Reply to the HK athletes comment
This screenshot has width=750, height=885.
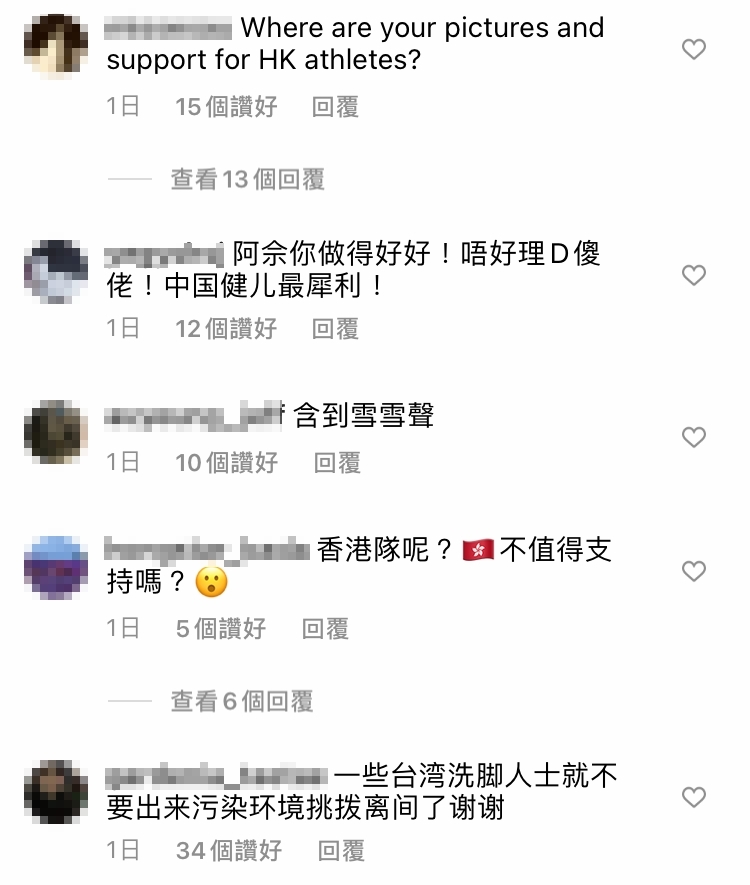(x=335, y=107)
